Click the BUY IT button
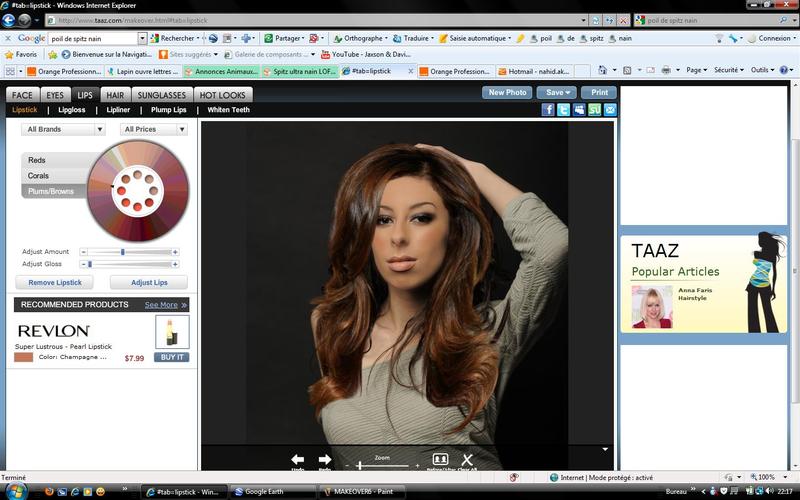 (171, 357)
